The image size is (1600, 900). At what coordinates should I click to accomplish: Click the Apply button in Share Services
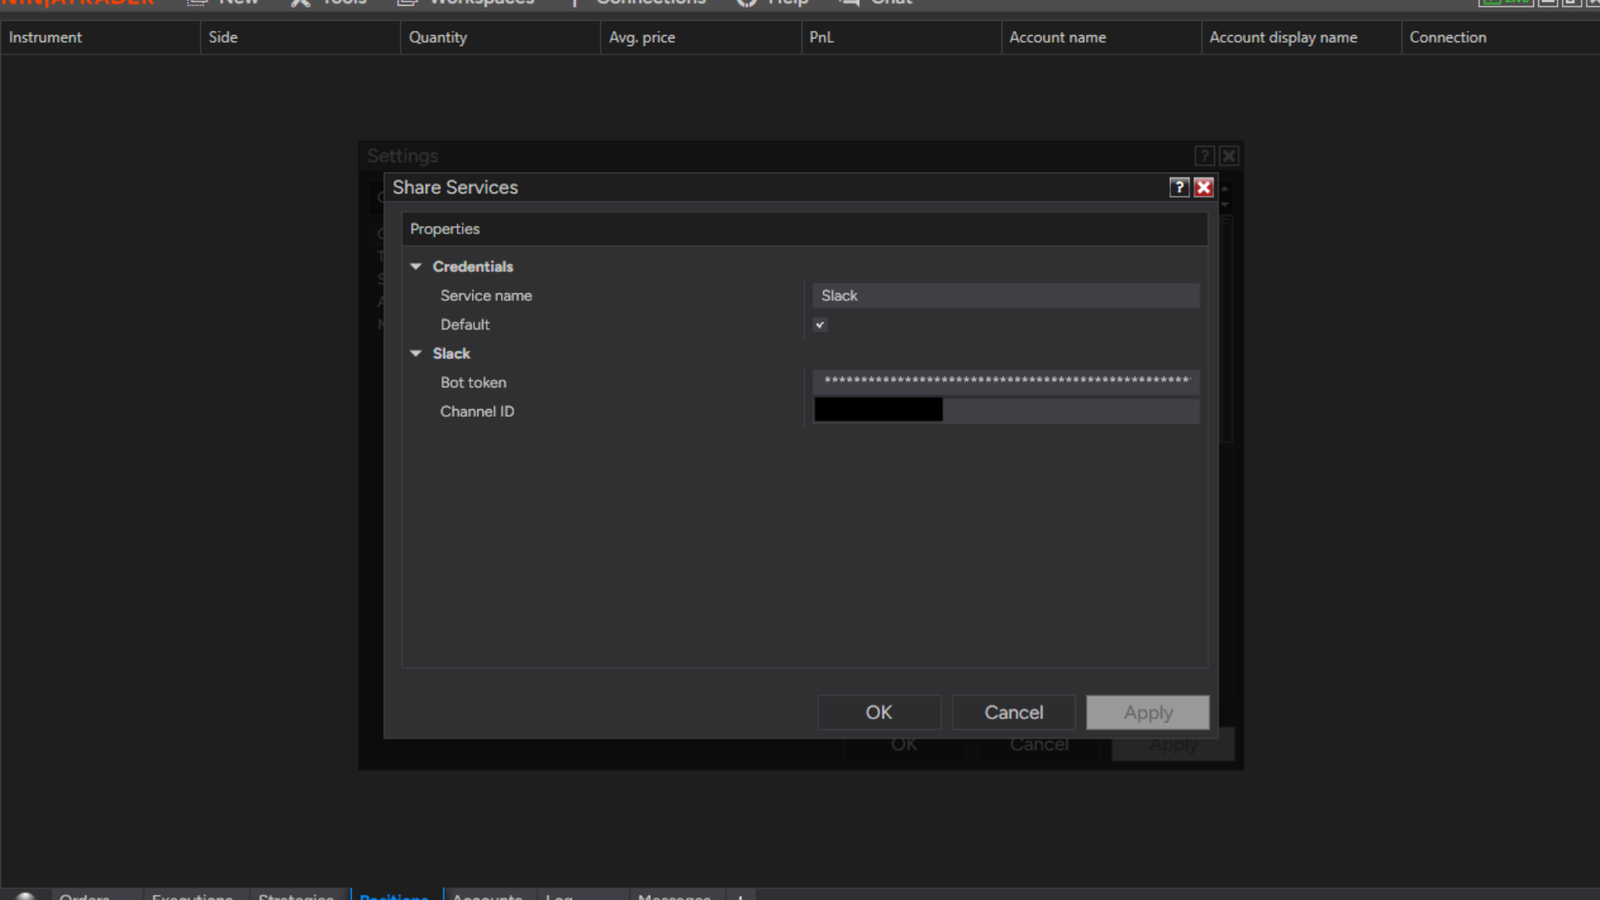[x=1148, y=712]
